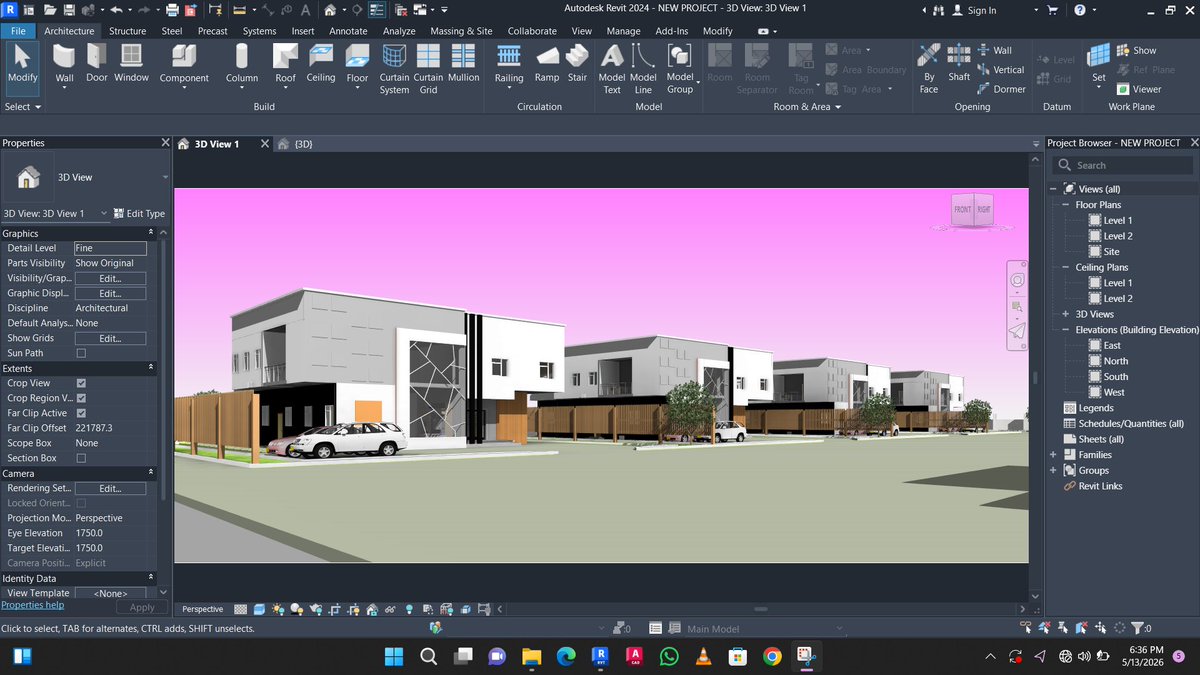The image size is (1200, 675).
Task: Select the Shaft opening tool
Action: pos(959,63)
